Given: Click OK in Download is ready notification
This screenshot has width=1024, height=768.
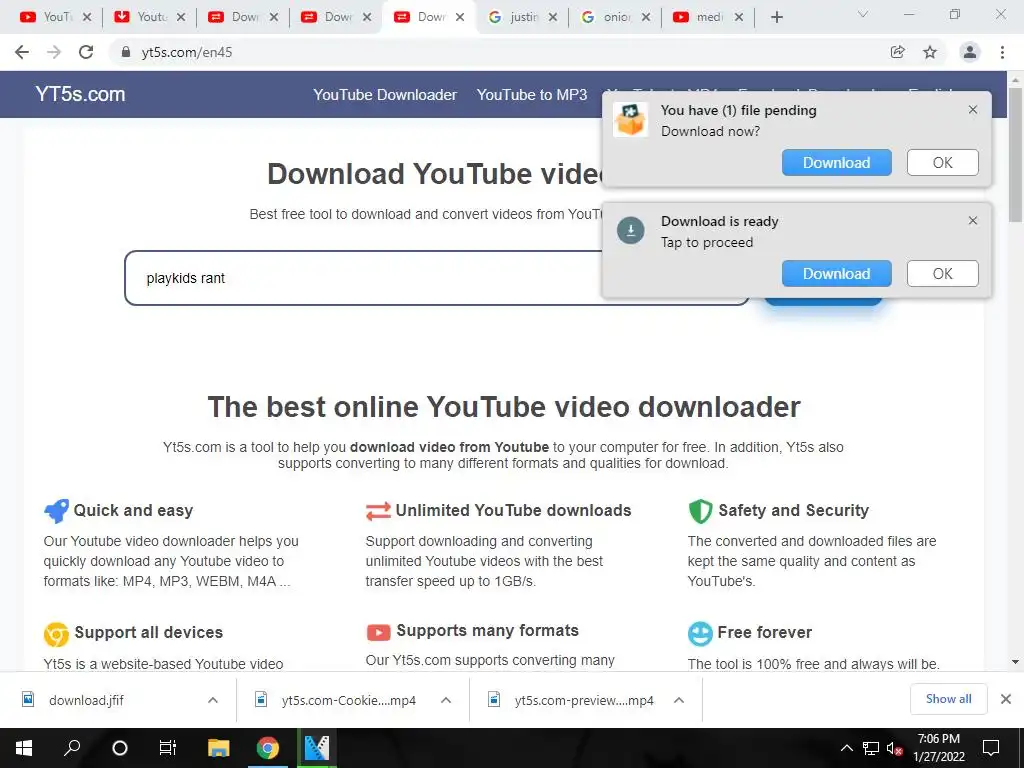Looking at the screenshot, I should [942, 274].
